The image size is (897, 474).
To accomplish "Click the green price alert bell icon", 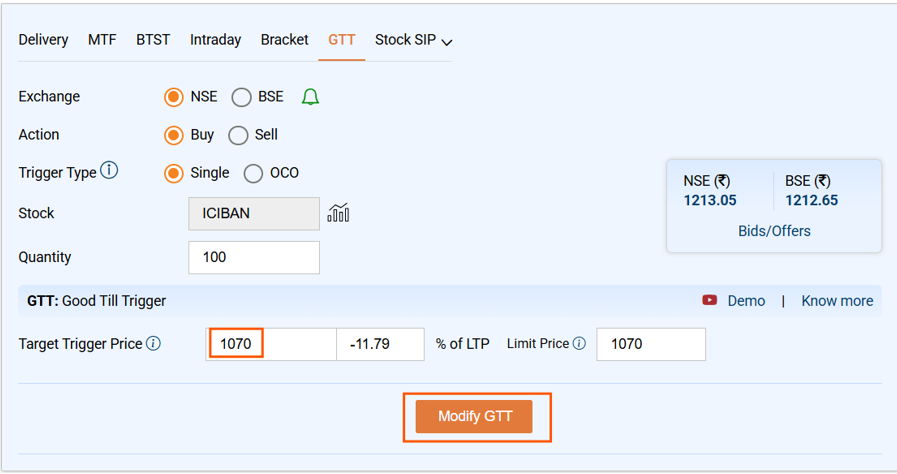I will tap(310, 97).
